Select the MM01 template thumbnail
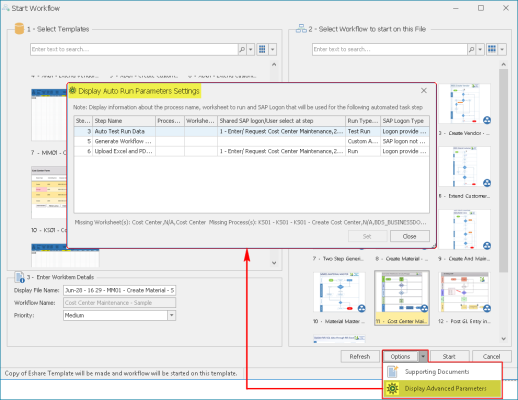 49,115
